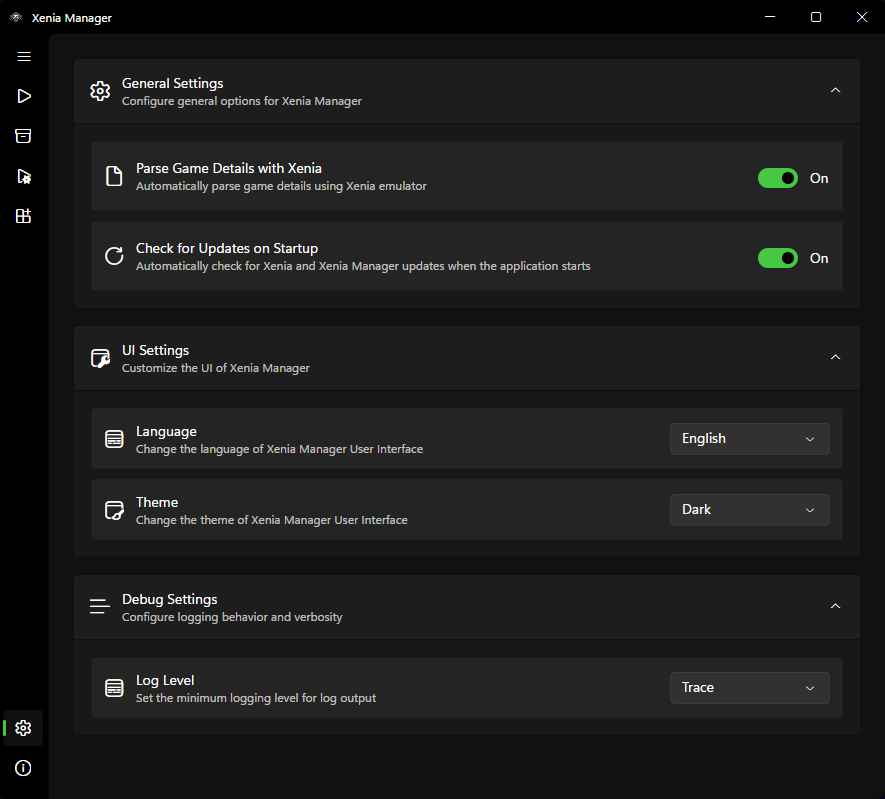885x799 pixels.
Task: Click 'Automatically parse game details' description
Action: pyautogui.click(x=281, y=186)
